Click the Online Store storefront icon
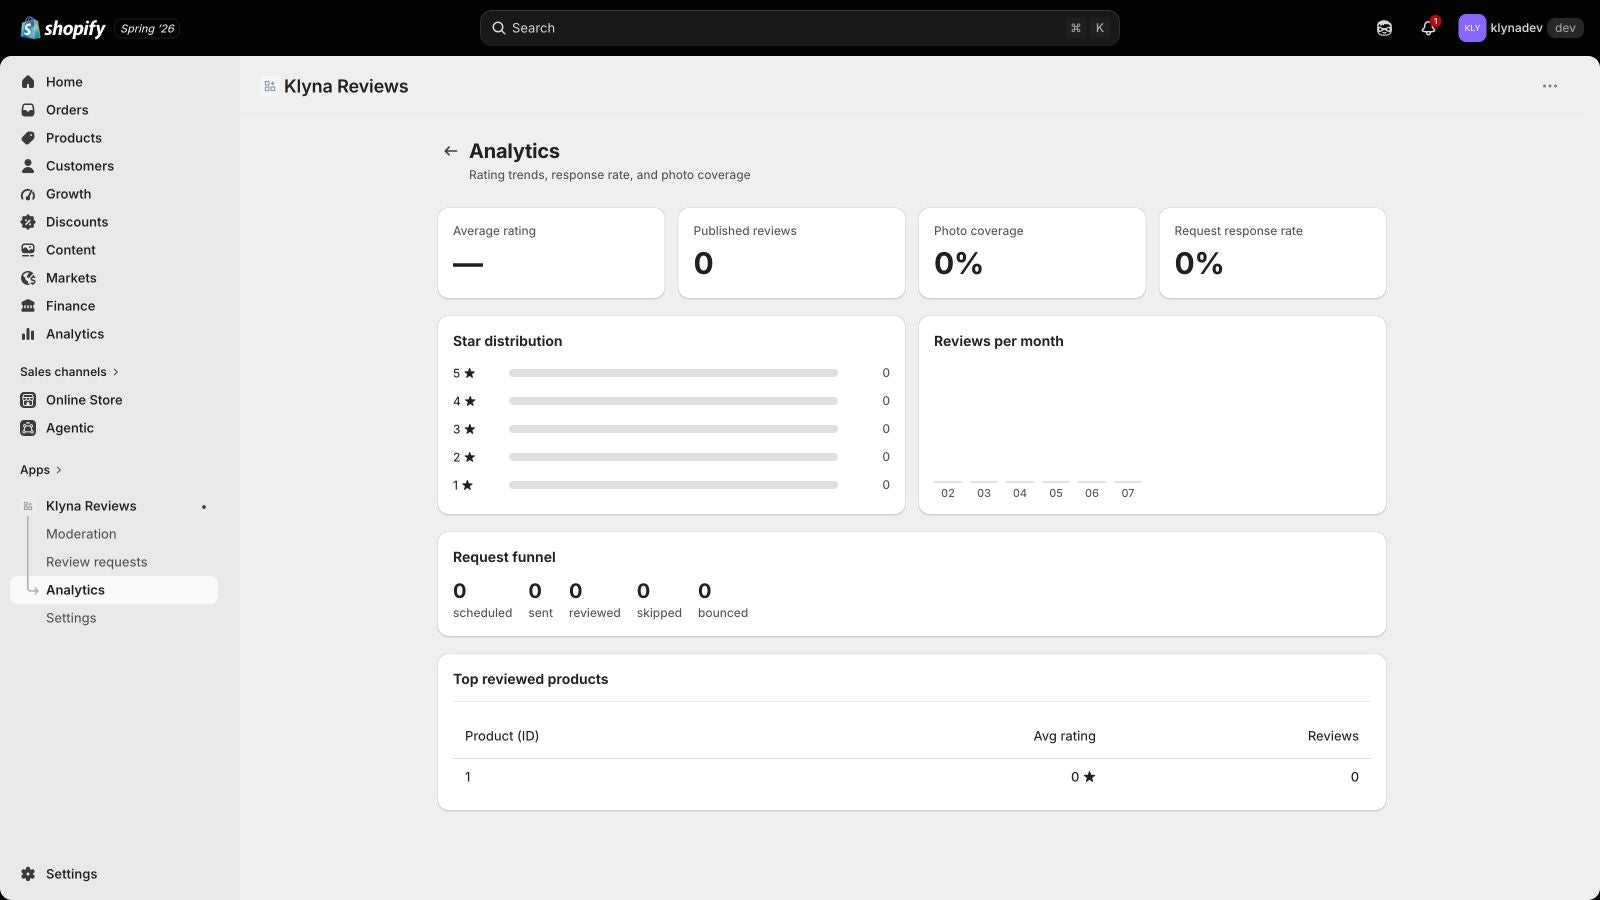 (28, 400)
